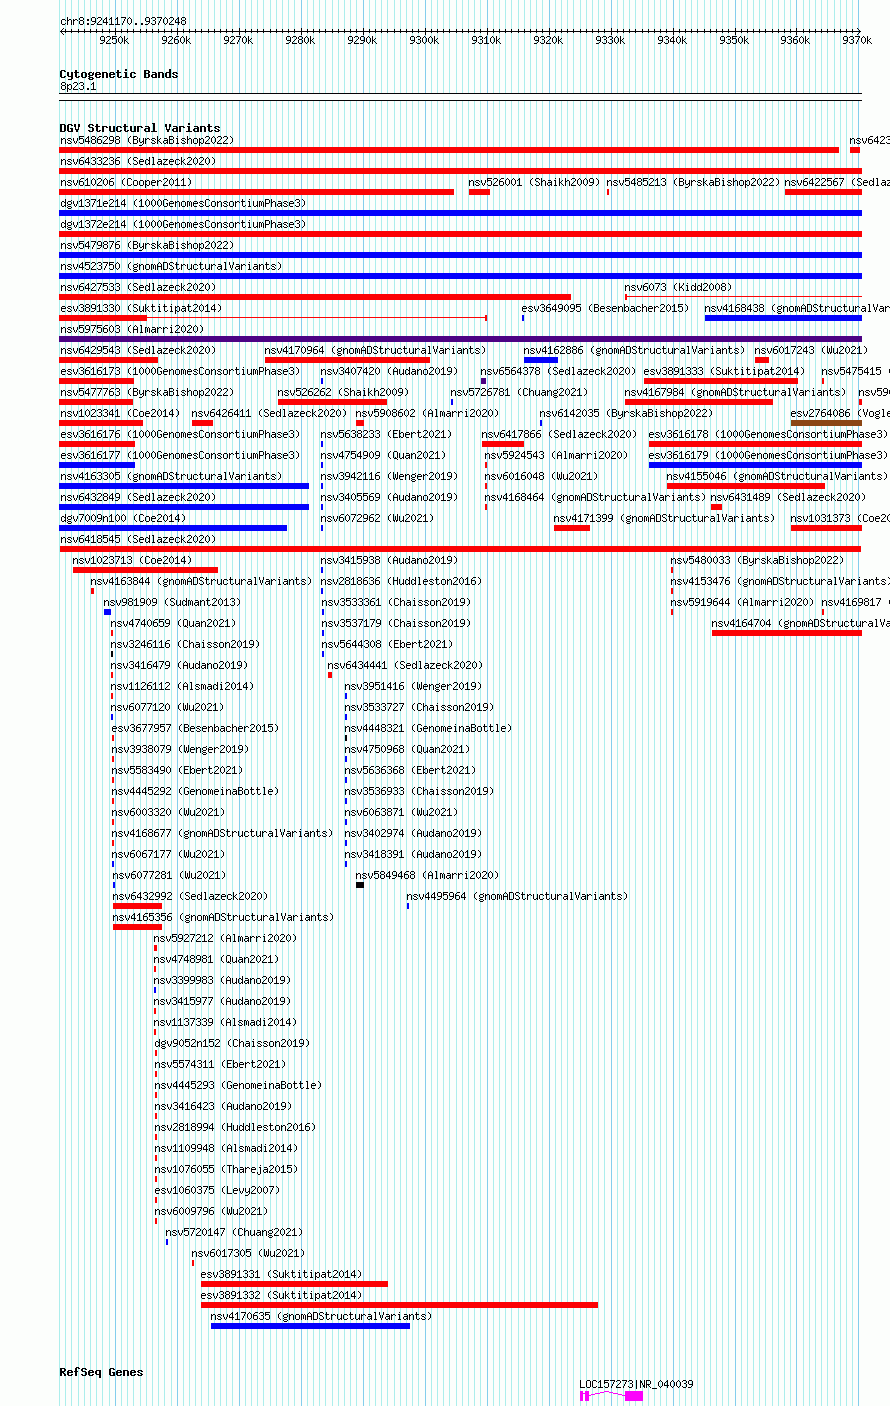Click the nsv526001 Shaikh2009 label
This screenshot has width=890, height=1406.
click(534, 182)
